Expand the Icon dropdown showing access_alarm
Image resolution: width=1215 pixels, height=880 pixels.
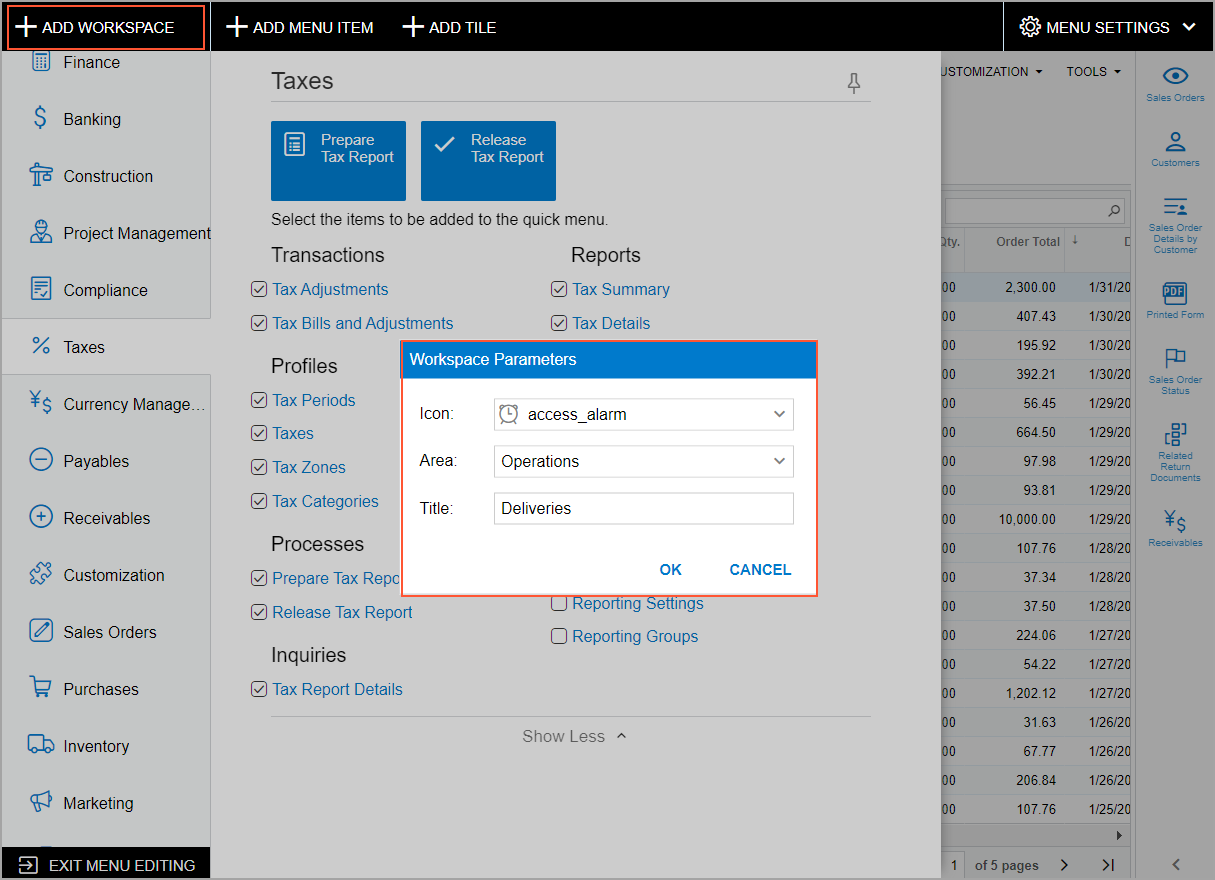(779, 415)
